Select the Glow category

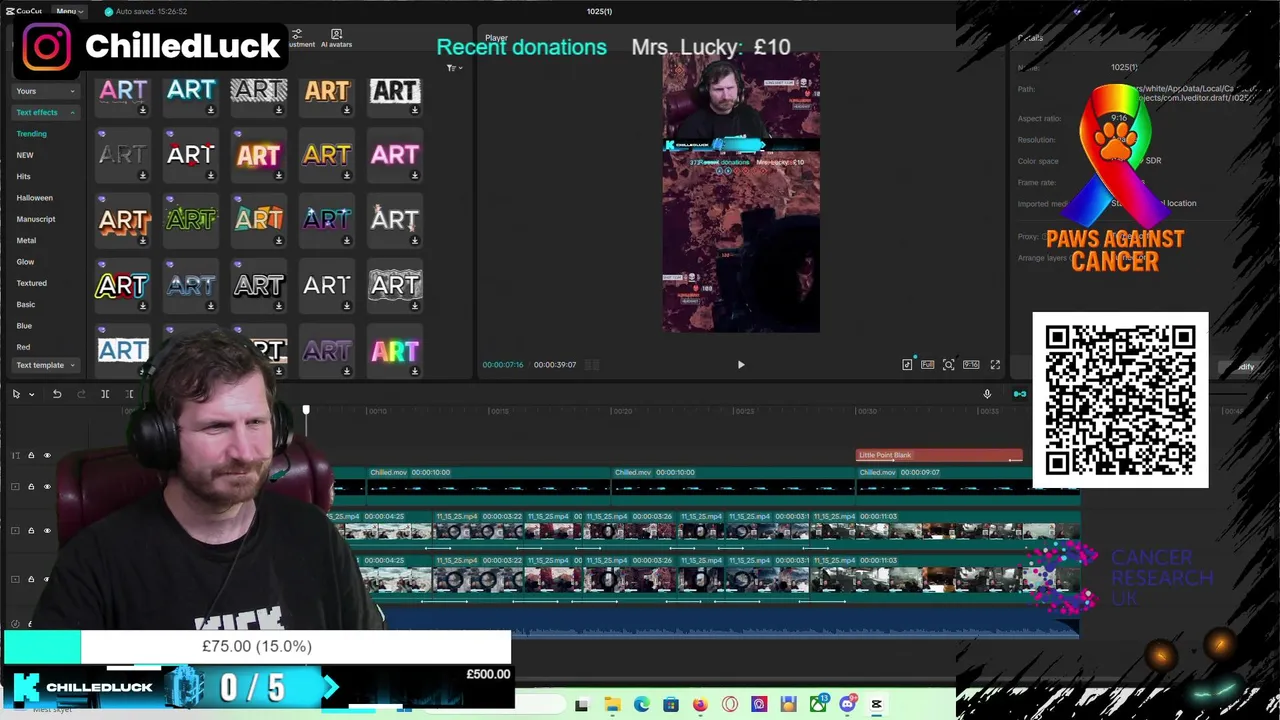point(25,262)
